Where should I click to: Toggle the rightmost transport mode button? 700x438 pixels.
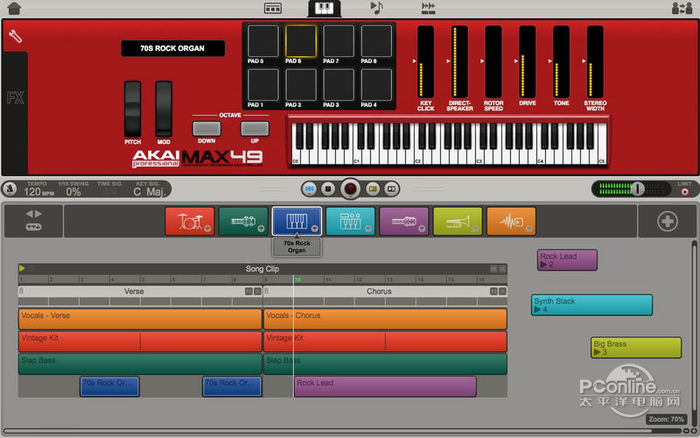(392, 189)
